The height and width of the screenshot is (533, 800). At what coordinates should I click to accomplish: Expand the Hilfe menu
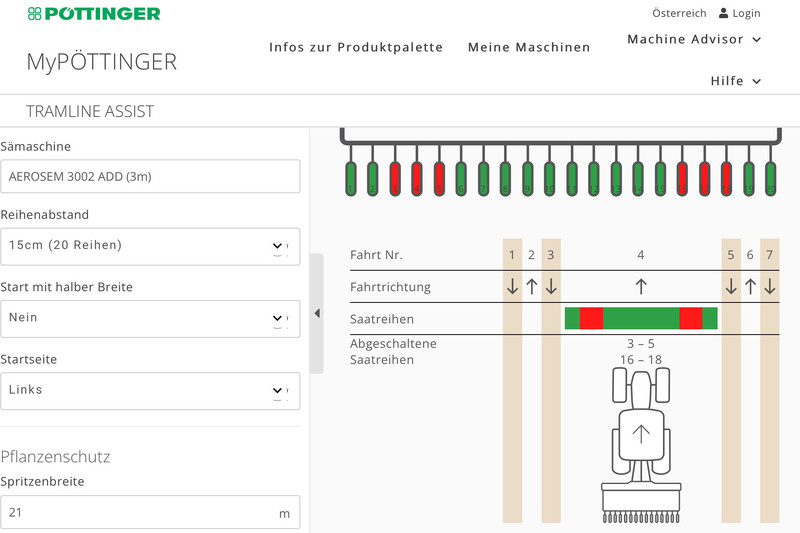coord(735,81)
